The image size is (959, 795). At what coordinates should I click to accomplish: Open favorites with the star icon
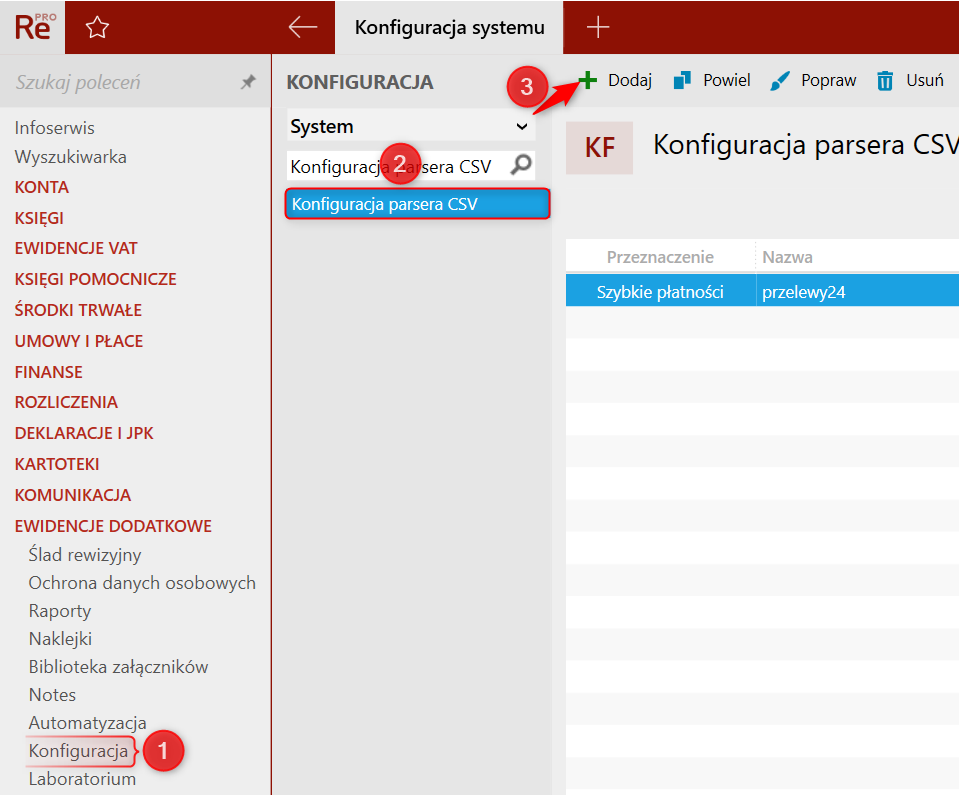coord(97,28)
